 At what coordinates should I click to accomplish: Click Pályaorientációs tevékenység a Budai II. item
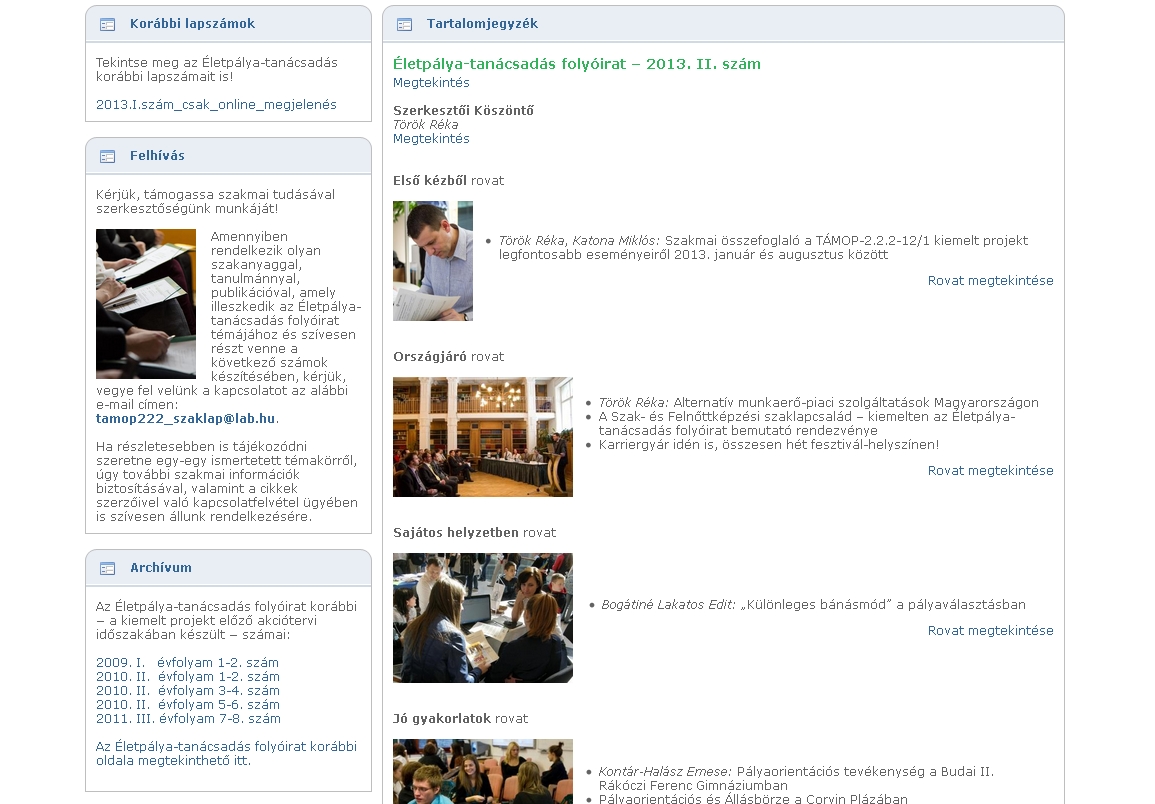pyautogui.click(x=796, y=778)
